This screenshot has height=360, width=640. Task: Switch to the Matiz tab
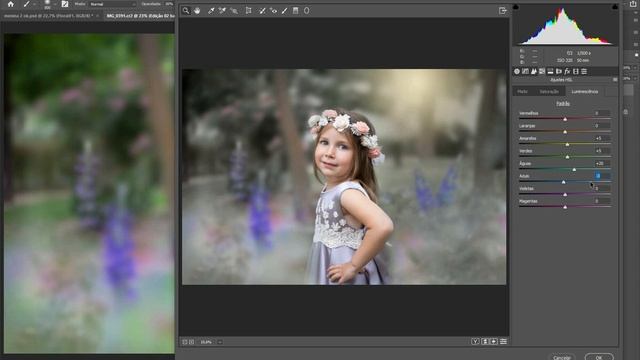(522, 91)
